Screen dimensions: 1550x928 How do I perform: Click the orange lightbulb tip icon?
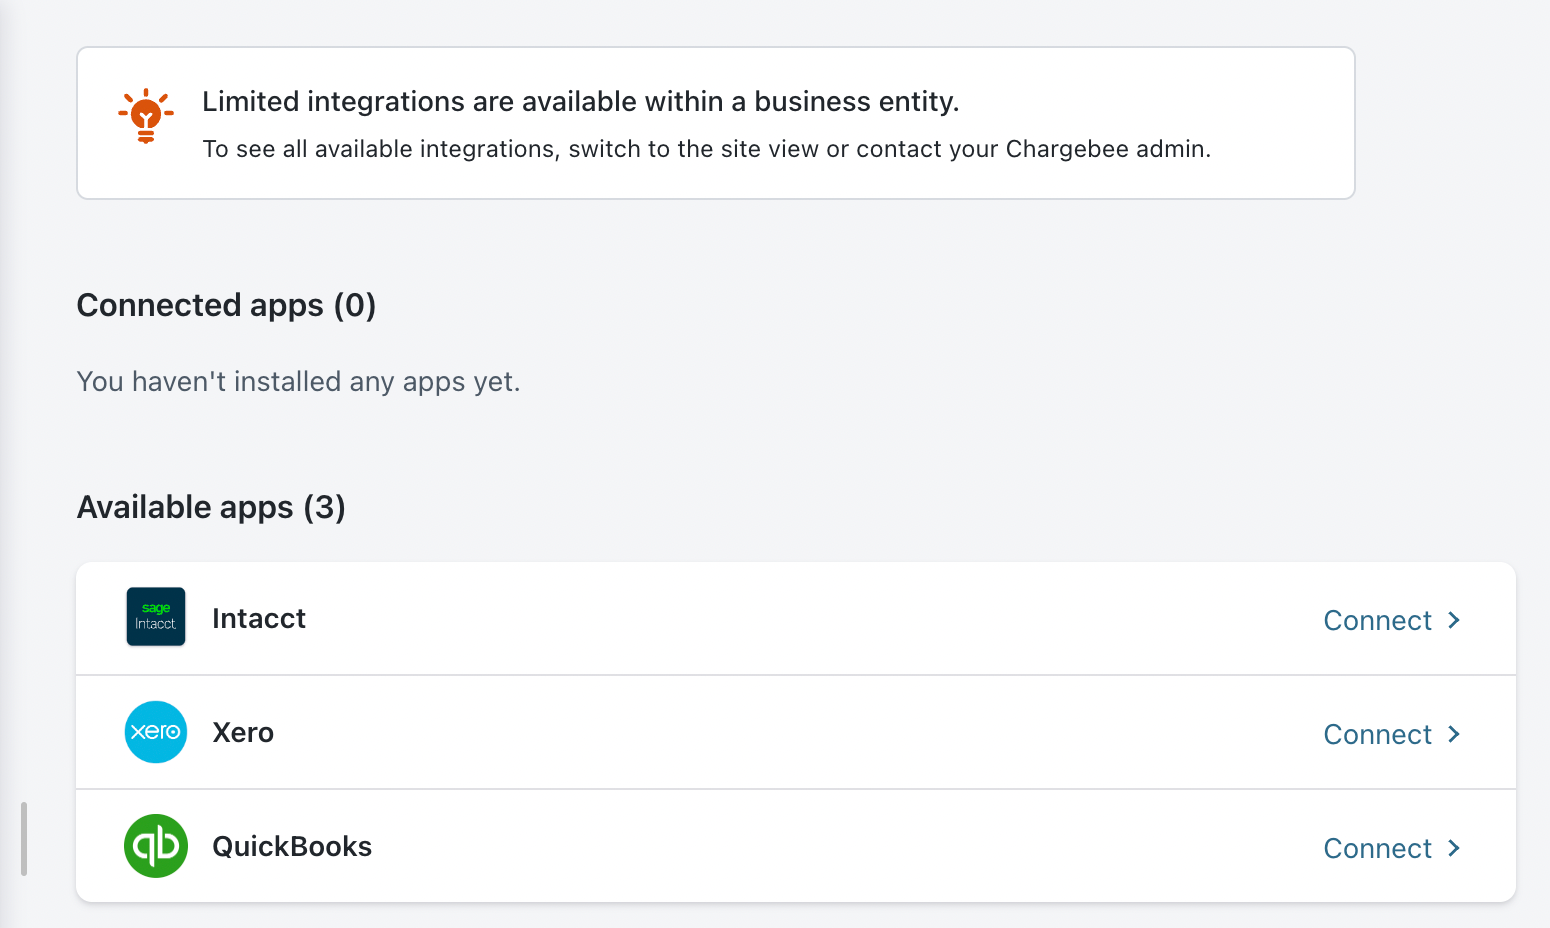click(146, 115)
